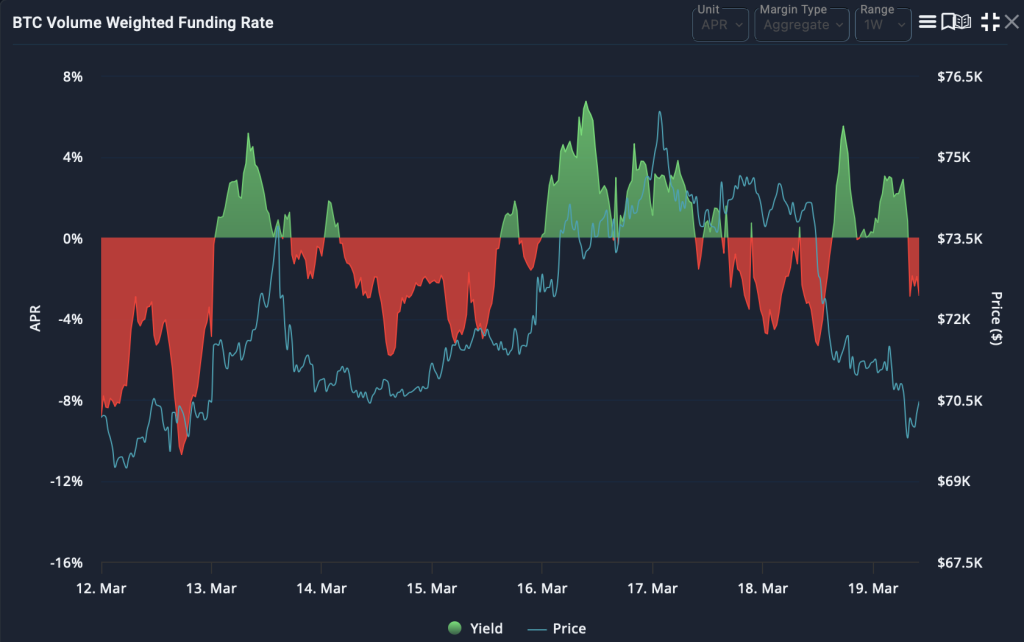Click the $73.5K label on price axis
Viewport: 1024px width, 642px height.
959,239
